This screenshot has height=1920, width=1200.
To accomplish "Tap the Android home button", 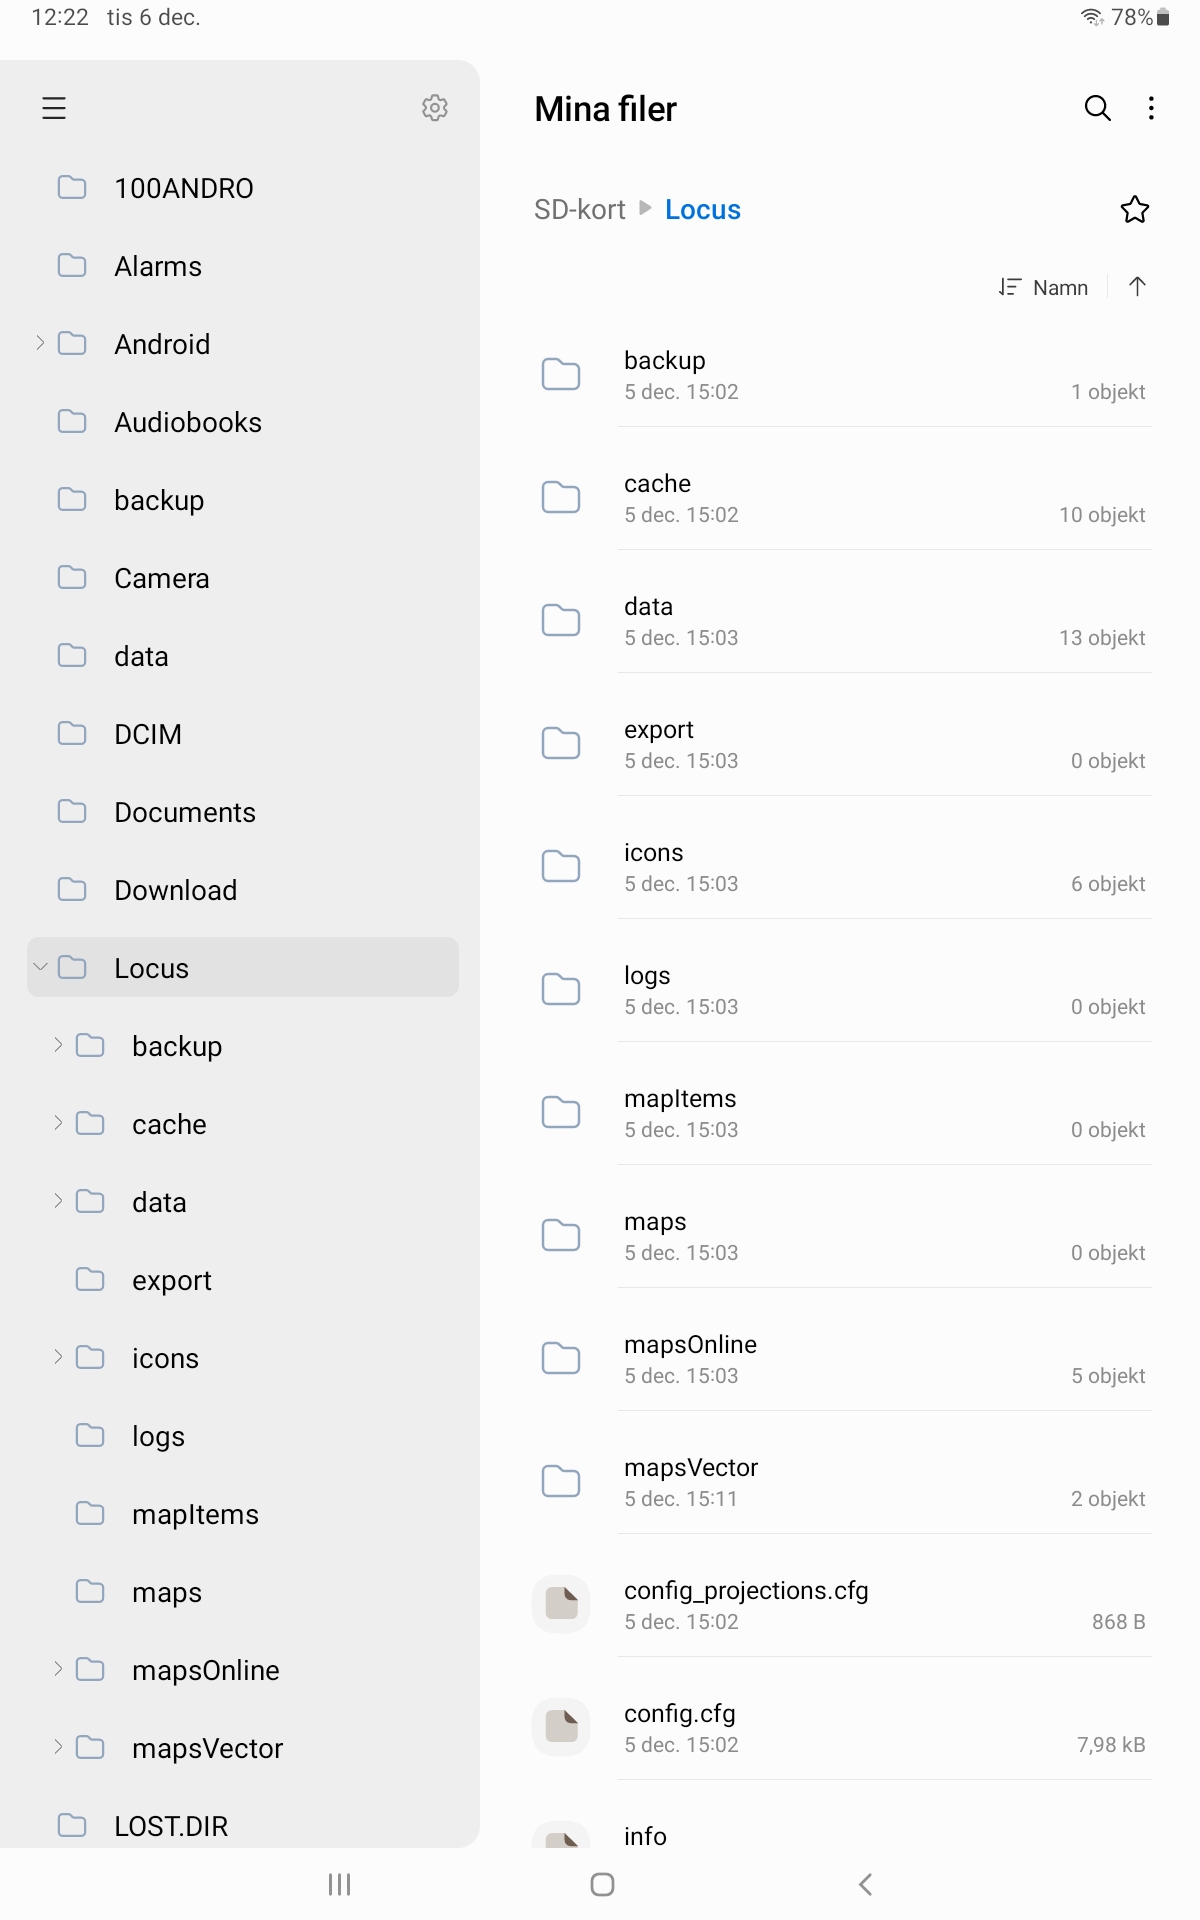I will (x=602, y=1884).
